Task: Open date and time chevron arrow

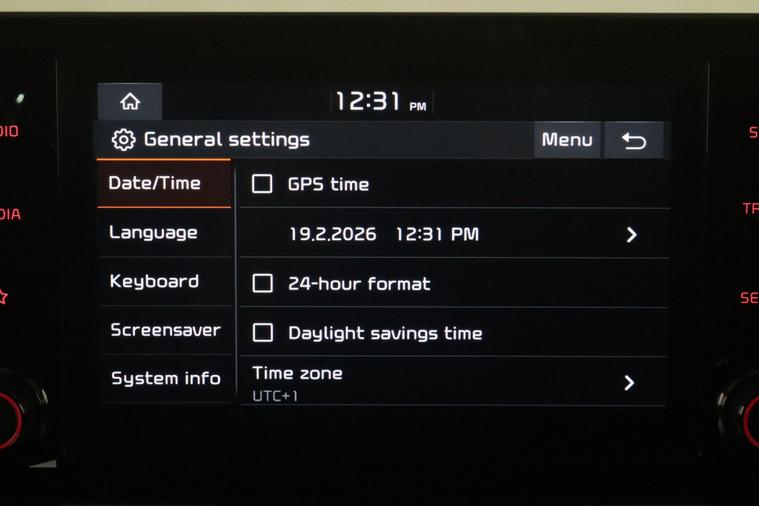Action: pos(631,235)
